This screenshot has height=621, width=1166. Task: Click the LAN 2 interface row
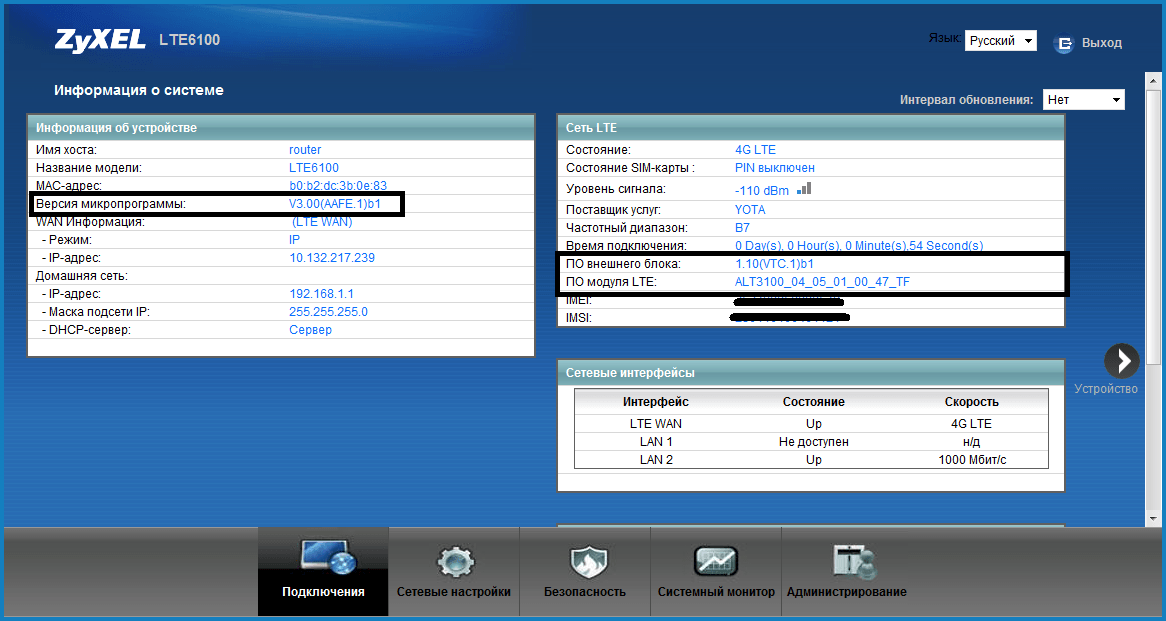tap(811, 459)
